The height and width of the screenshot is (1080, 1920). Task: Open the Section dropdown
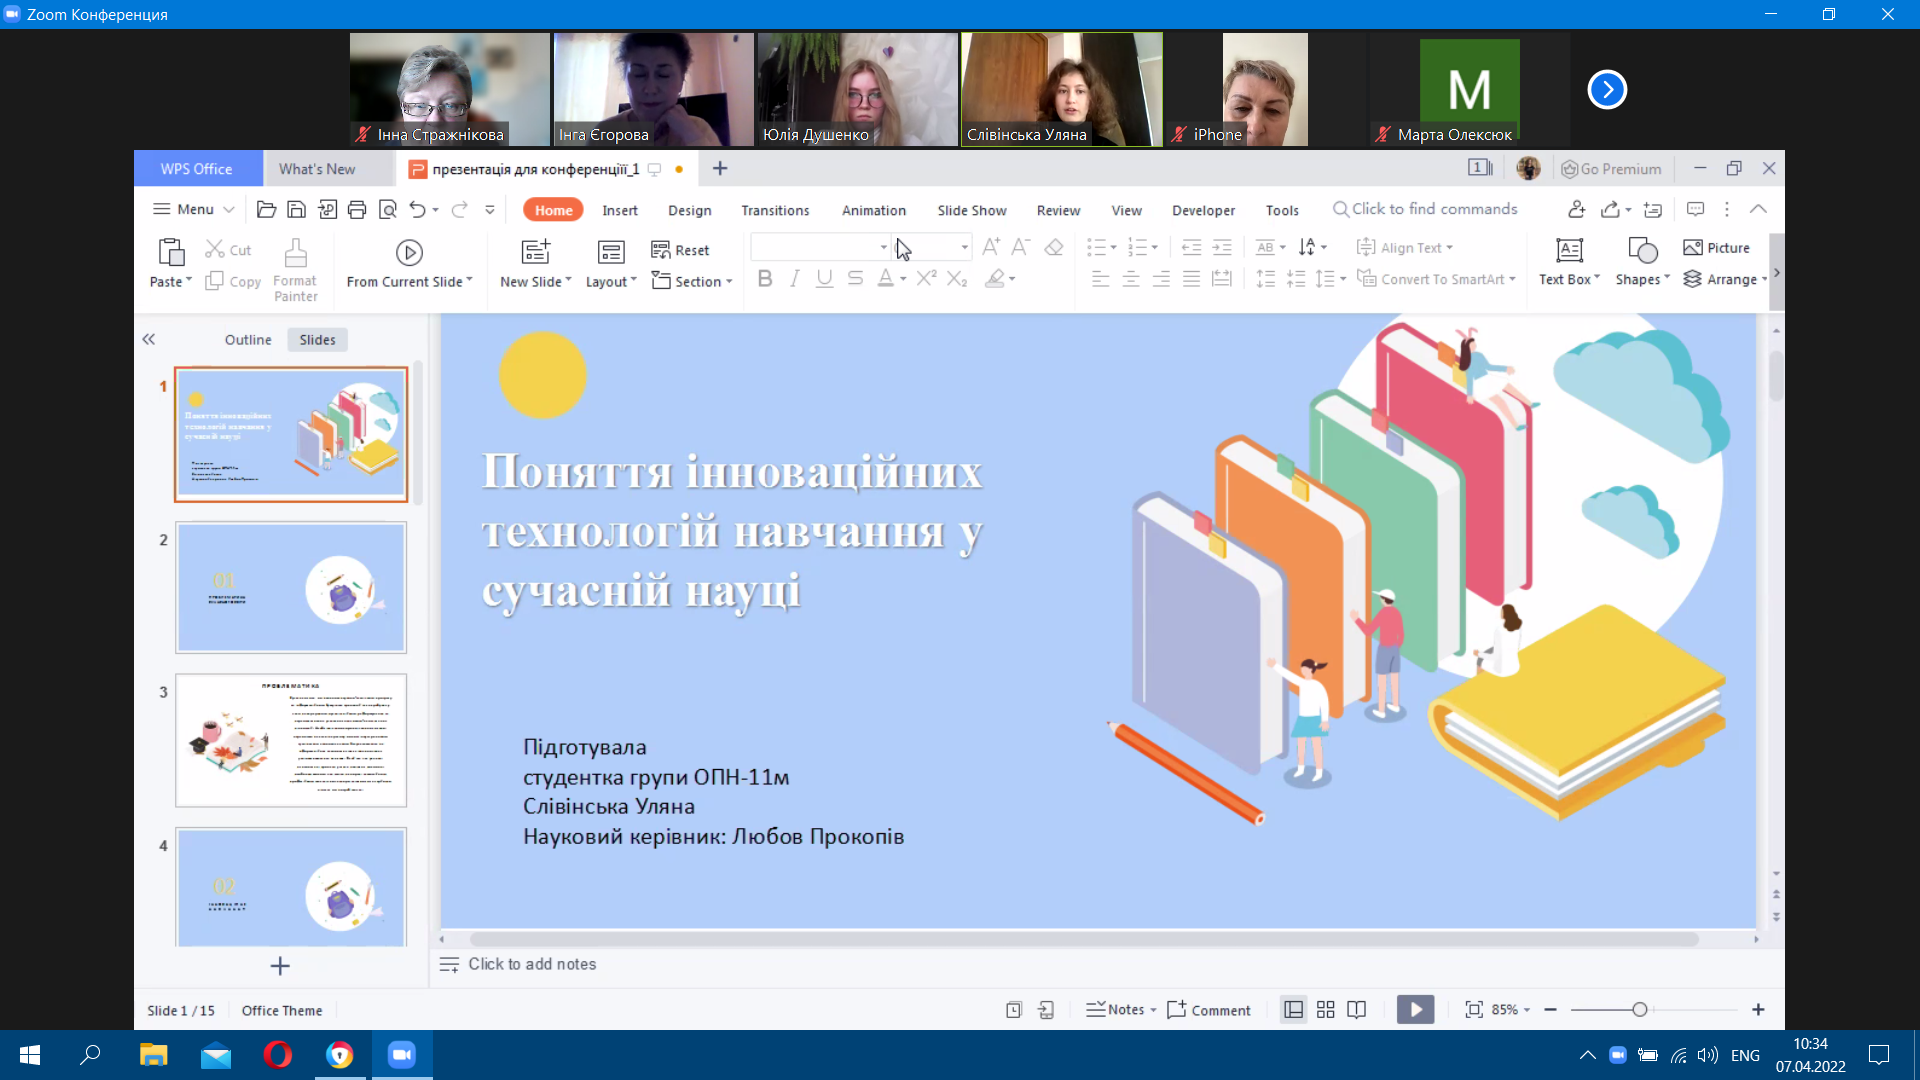click(692, 282)
